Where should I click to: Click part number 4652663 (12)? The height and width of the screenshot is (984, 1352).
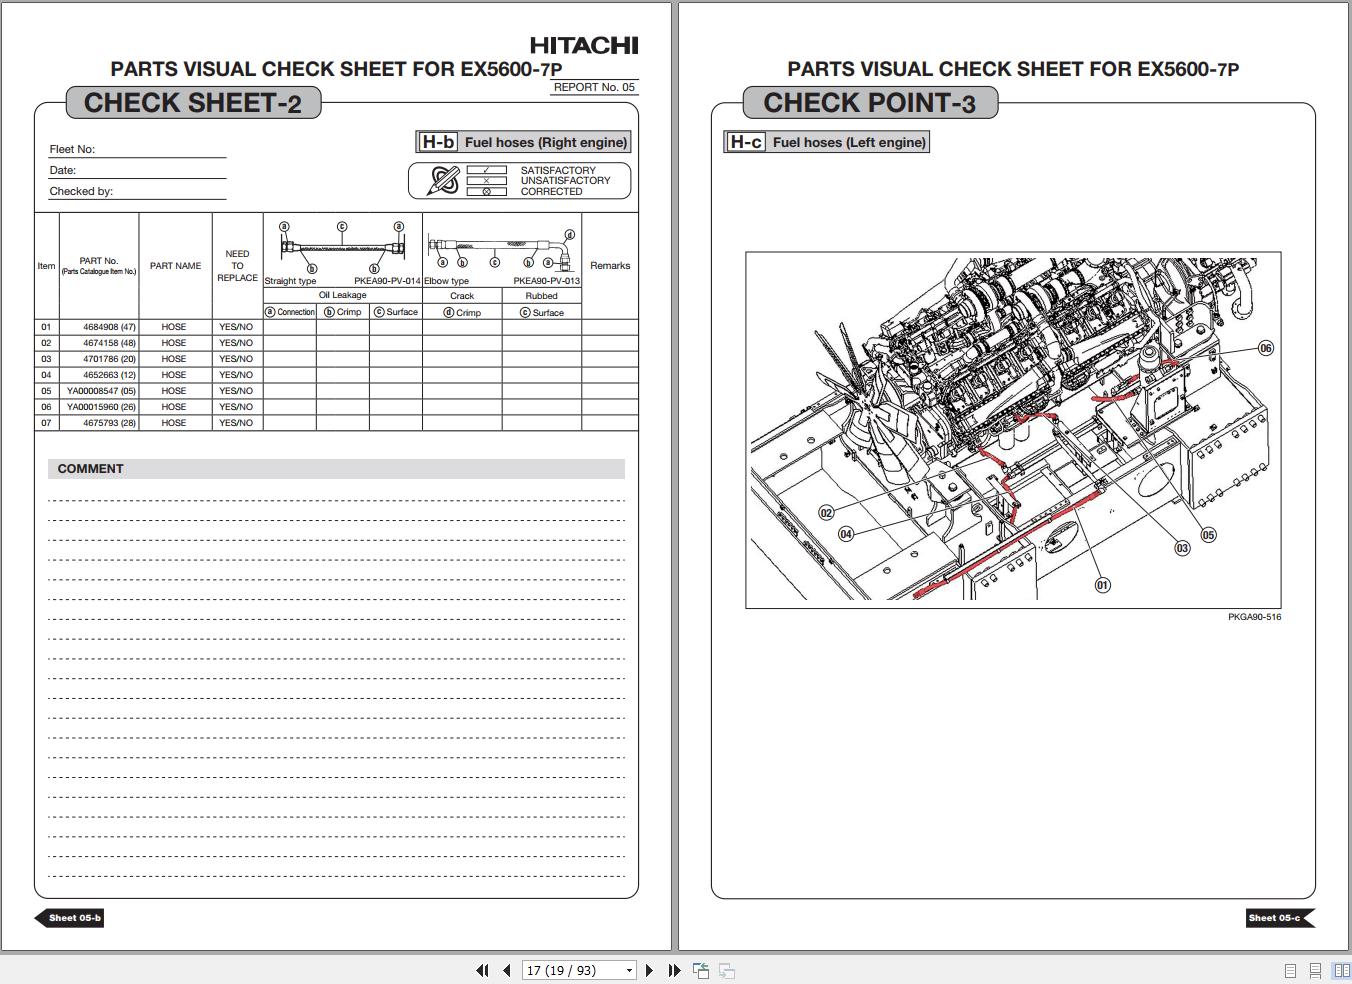[109, 375]
